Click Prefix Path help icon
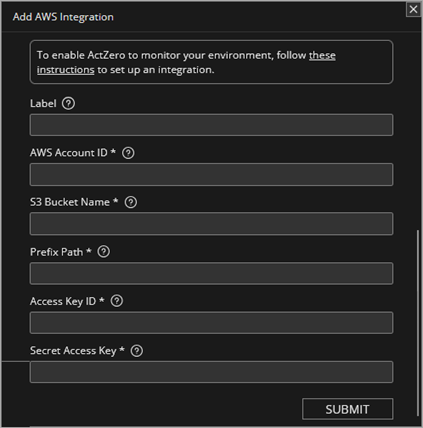The width and height of the screenshot is (423, 428). tap(104, 252)
